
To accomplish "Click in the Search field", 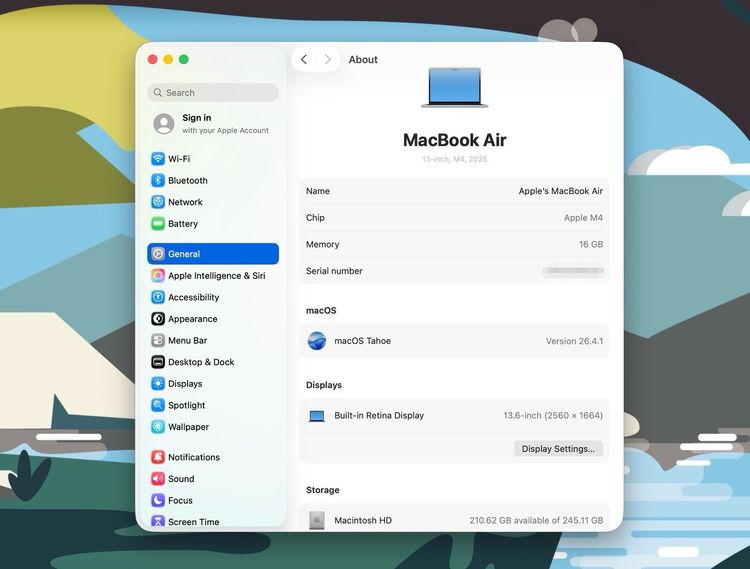I will [213, 92].
